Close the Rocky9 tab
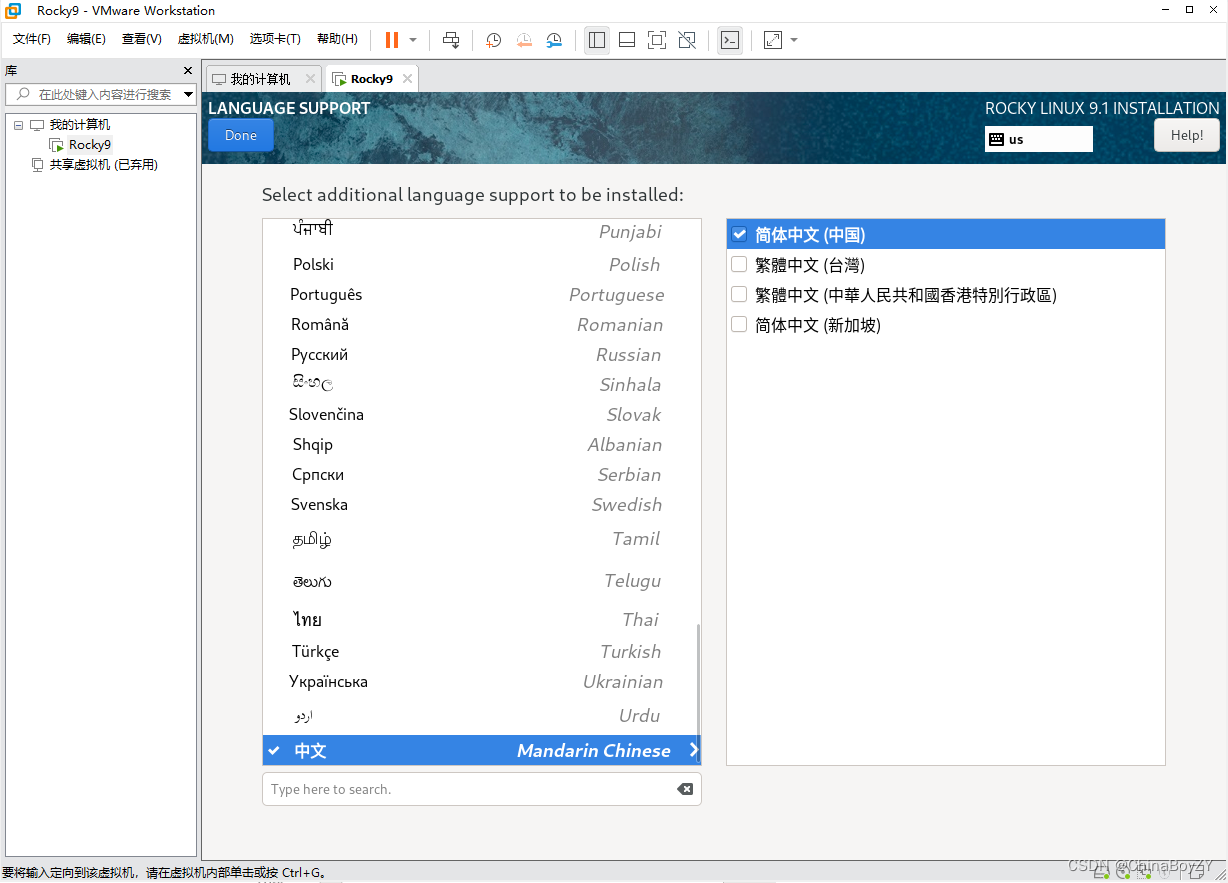Screen dimensions: 1228x883 (405, 79)
